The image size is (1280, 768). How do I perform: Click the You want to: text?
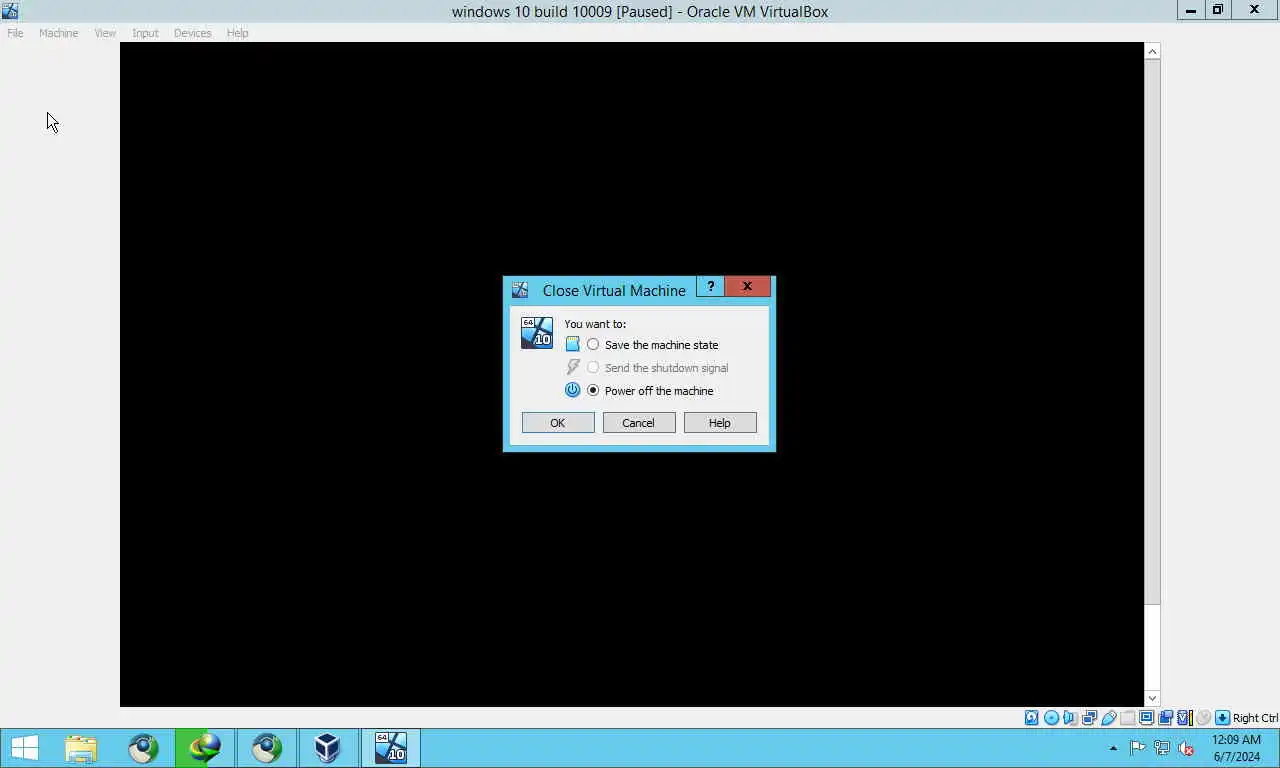pyautogui.click(x=595, y=324)
